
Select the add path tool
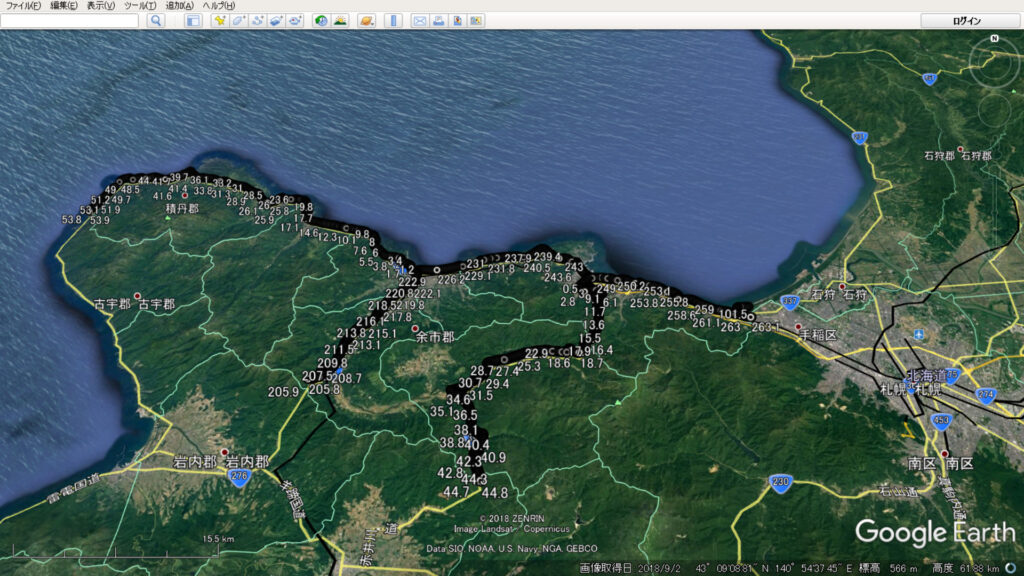pos(257,20)
